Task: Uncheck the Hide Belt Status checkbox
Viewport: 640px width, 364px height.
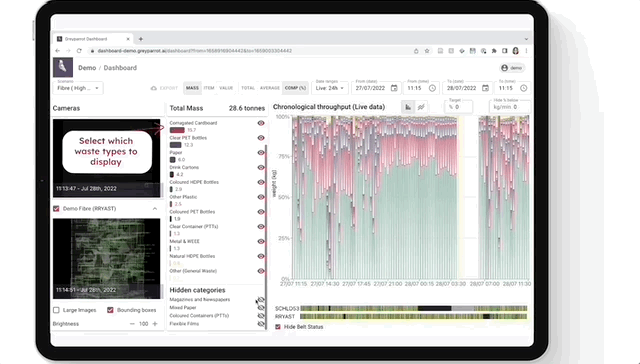Action: coord(278,327)
